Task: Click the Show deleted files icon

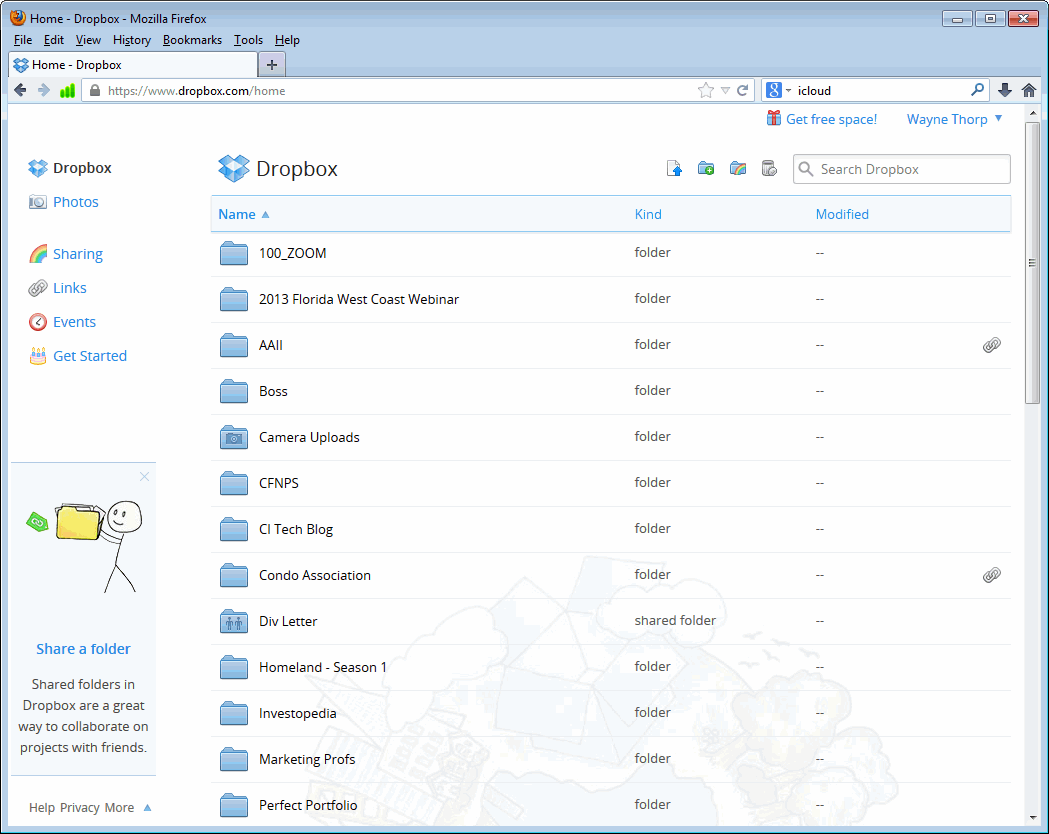Action: 769,169
